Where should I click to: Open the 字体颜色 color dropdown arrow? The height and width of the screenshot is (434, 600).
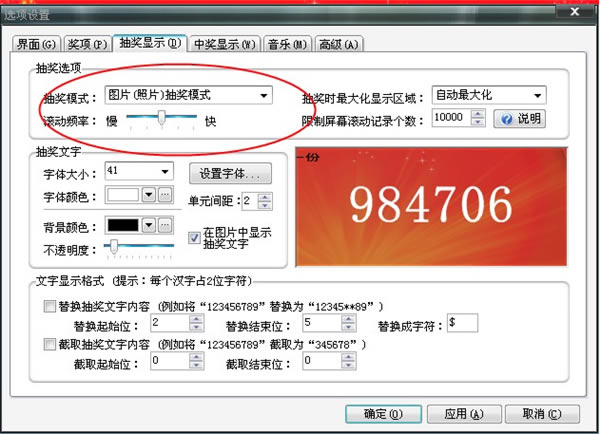[x=149, y=196]
